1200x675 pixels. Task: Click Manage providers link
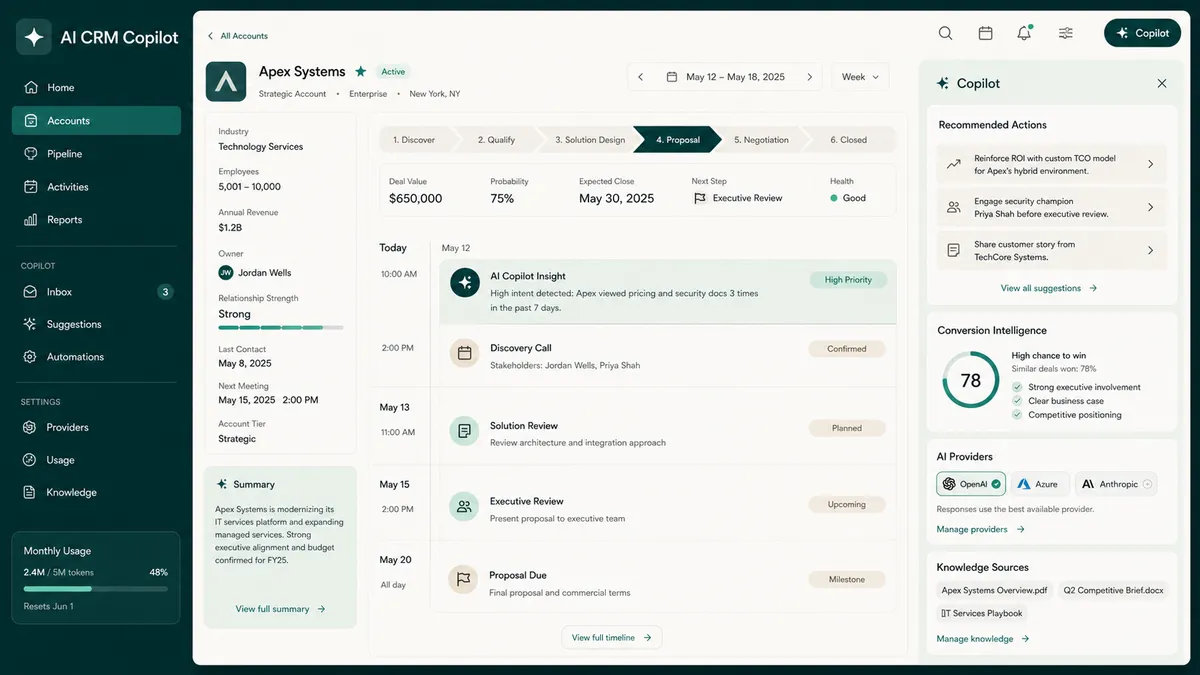click(x=981, y=529)
